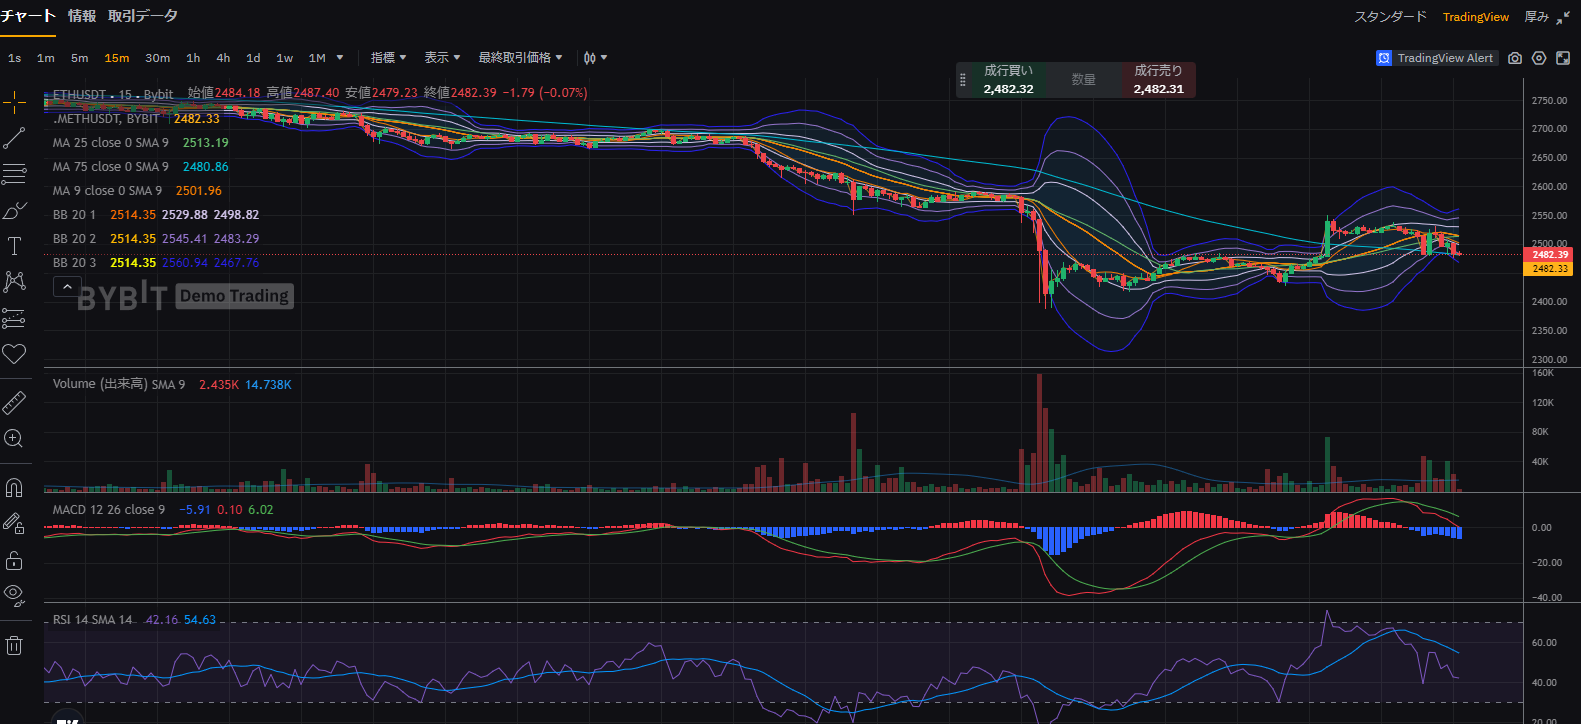This screenshot has height=724, width=1581.
Task: Switch timeframe to 1M
Action: pos(317,58)
